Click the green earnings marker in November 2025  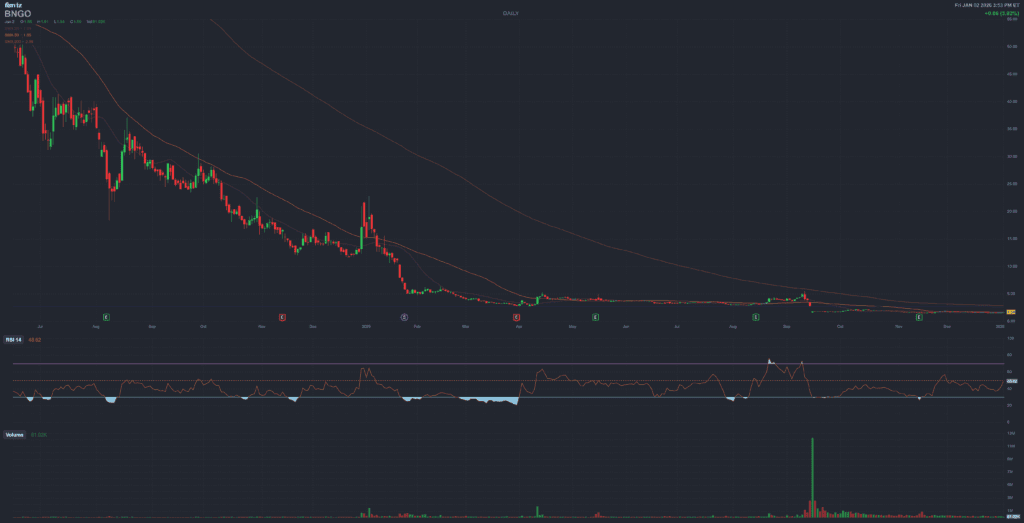click(x=918, y=317)
